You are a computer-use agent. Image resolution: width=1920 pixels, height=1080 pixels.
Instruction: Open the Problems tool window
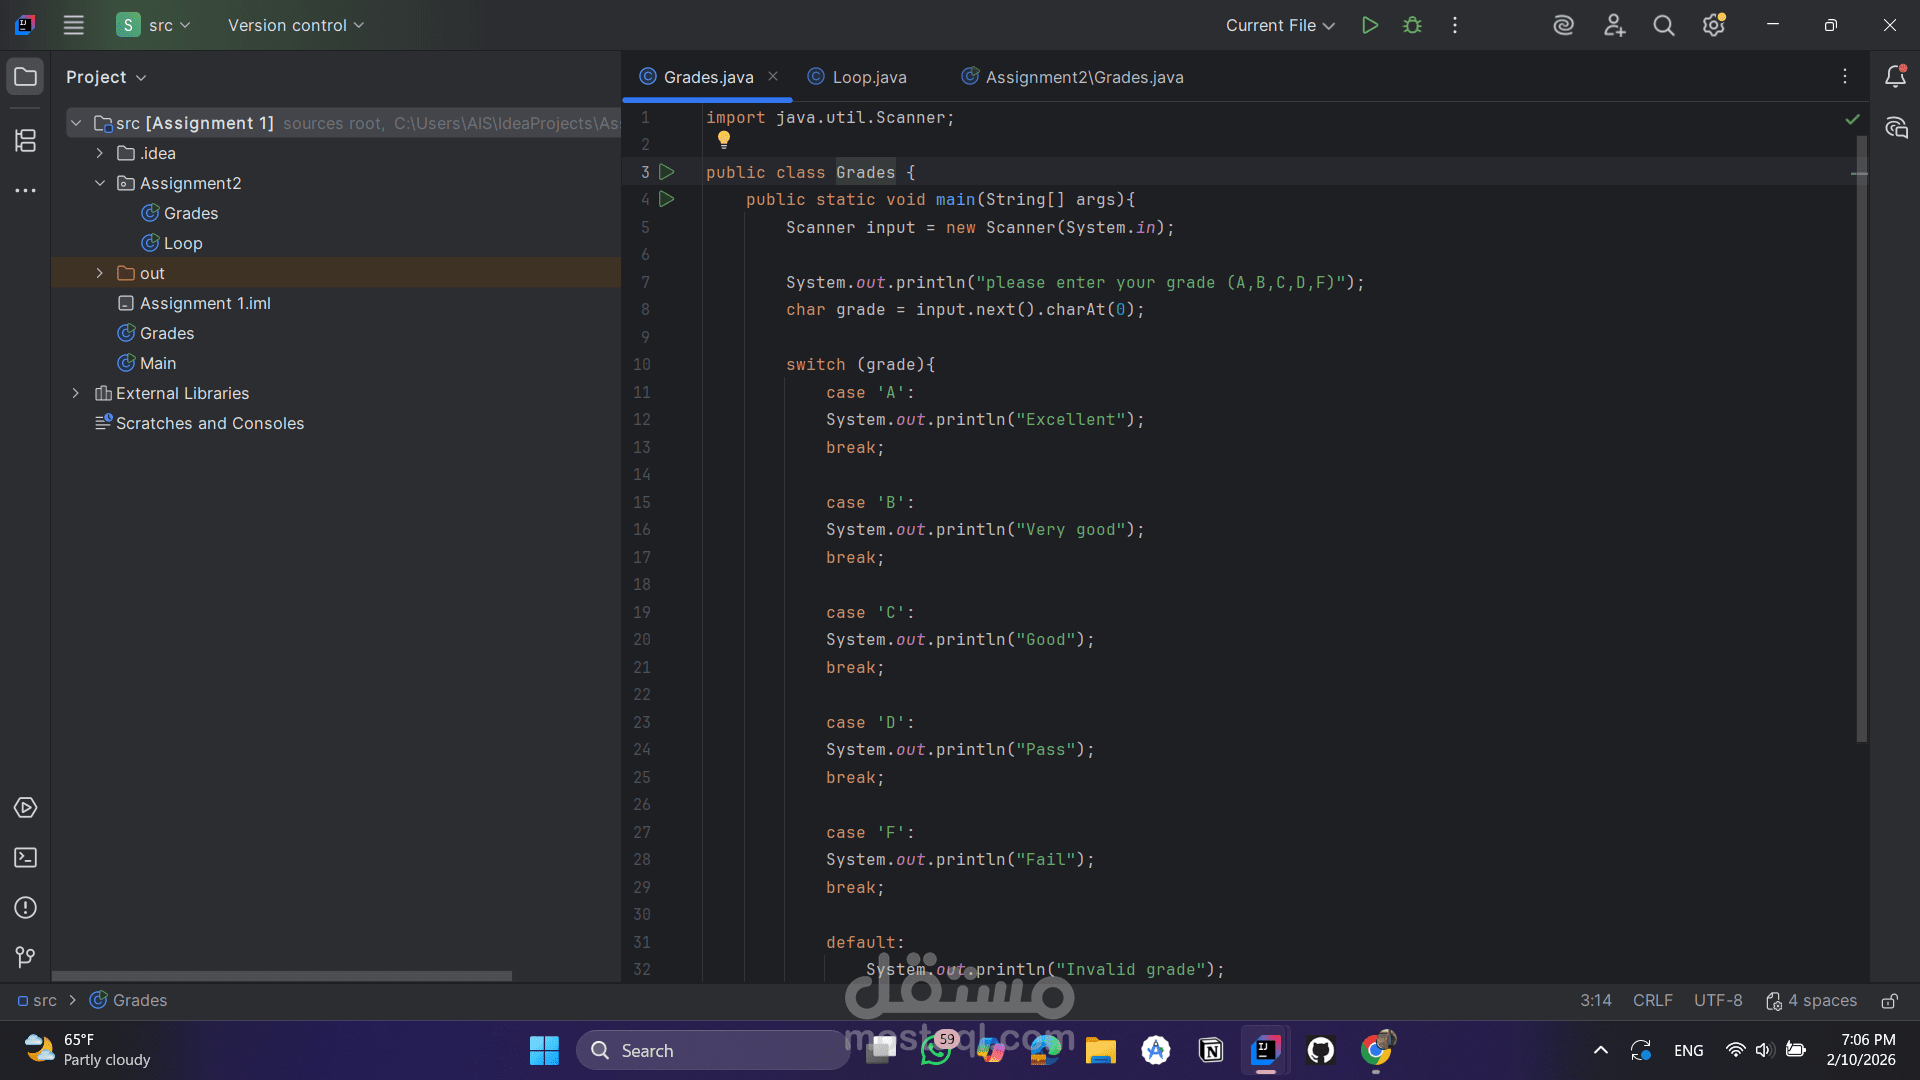click(26, 908)
